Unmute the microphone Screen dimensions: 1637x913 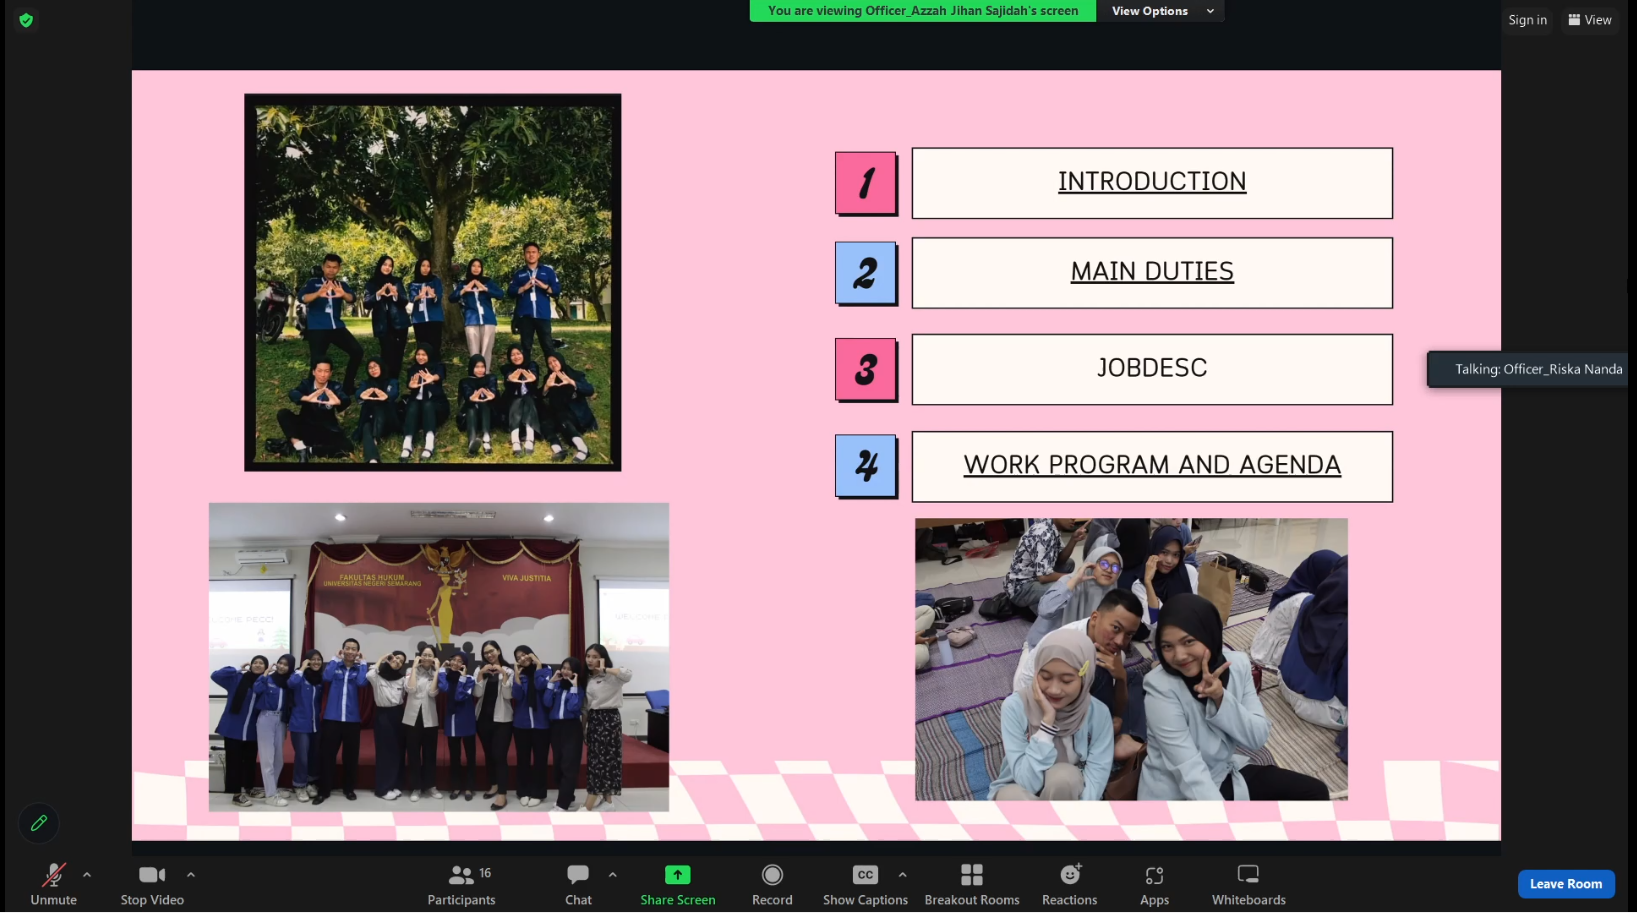coord(53,884)
